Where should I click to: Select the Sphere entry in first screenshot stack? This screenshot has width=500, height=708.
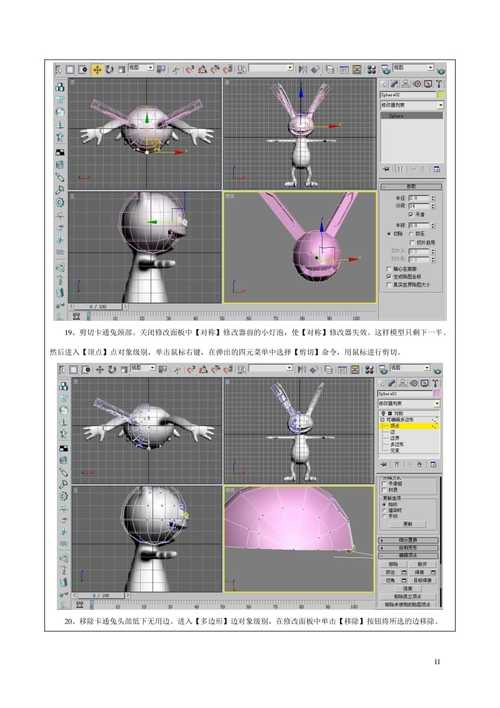coord(412,116)
